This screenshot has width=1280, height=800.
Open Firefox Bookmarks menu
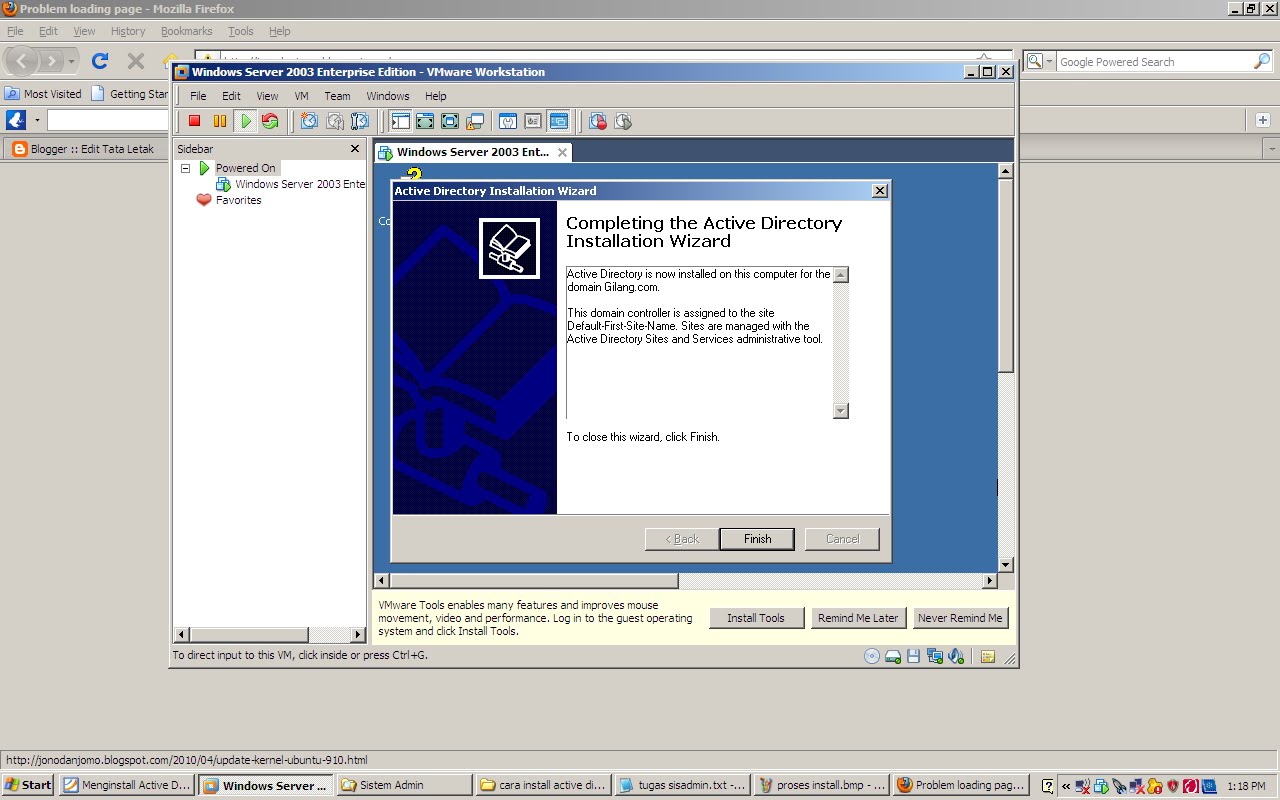click(x=186, y=31)
